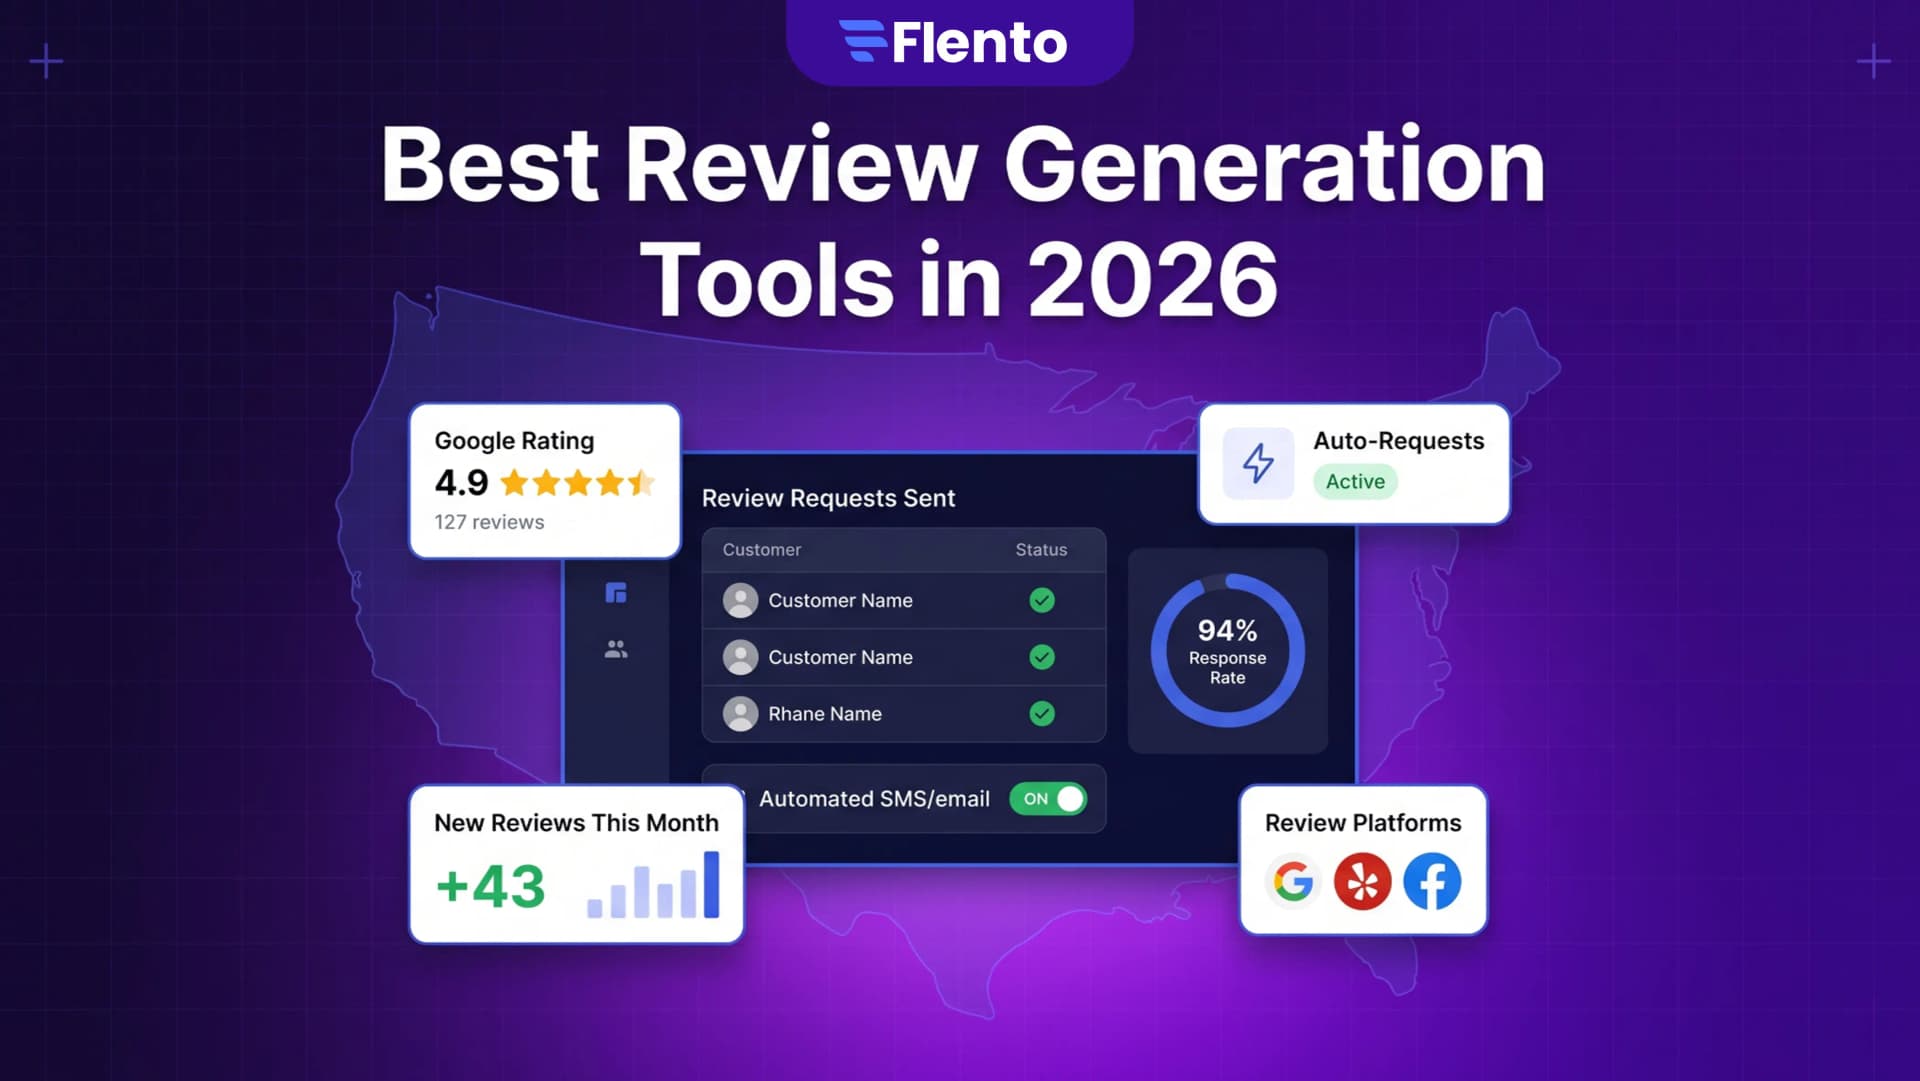The width and height of the screenshot is (1920, 1081).
Task: Click the rating stars in Google Rating
Action: [578, 483]
